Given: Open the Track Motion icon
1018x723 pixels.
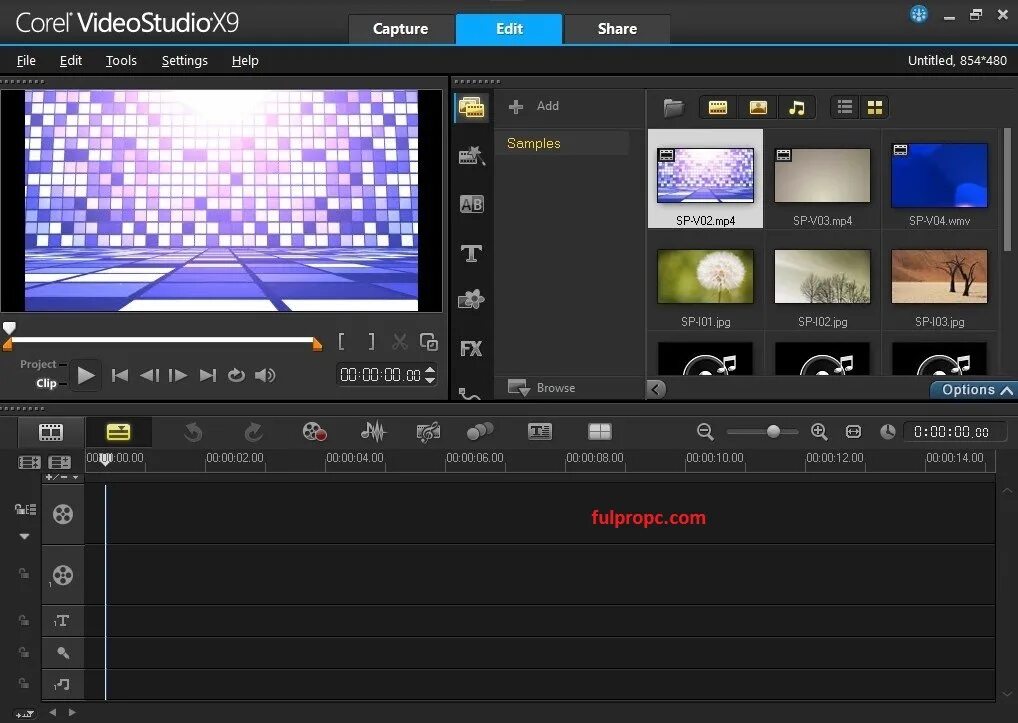Looking at the screenshot, I should coord(480,432).
